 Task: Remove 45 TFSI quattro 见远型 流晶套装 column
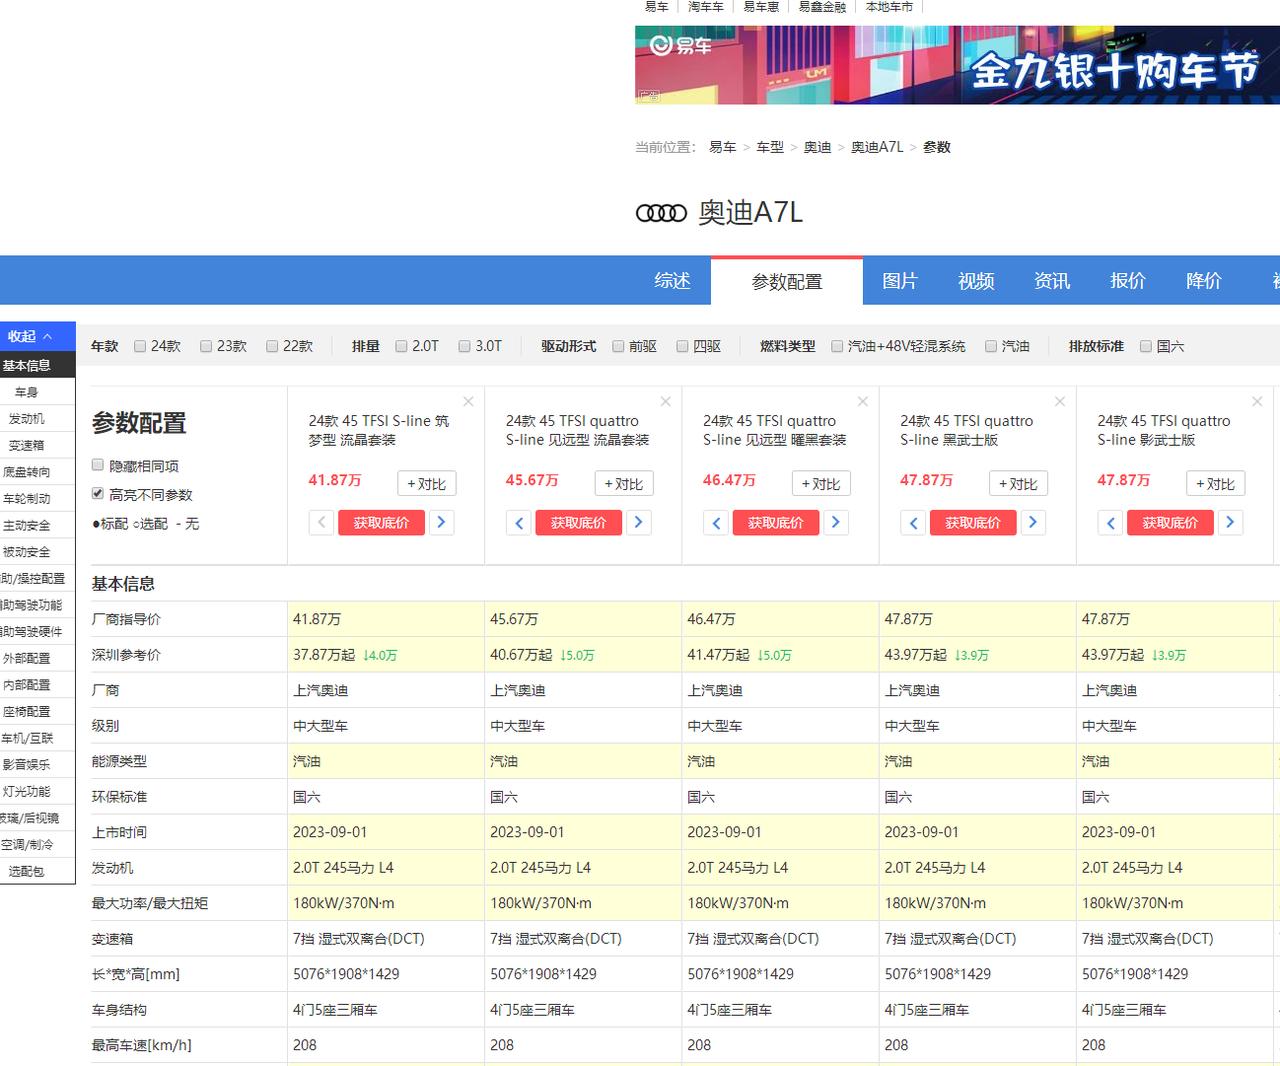(x=665, y=402)
